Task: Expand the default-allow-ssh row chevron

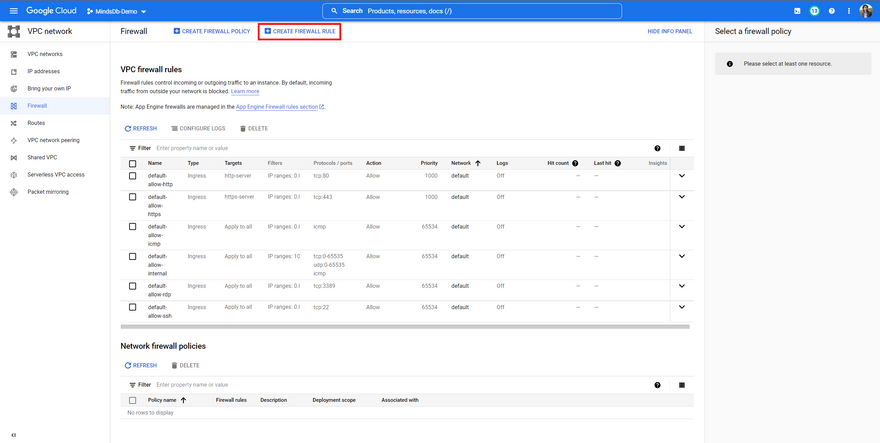Action: (682, 307)
